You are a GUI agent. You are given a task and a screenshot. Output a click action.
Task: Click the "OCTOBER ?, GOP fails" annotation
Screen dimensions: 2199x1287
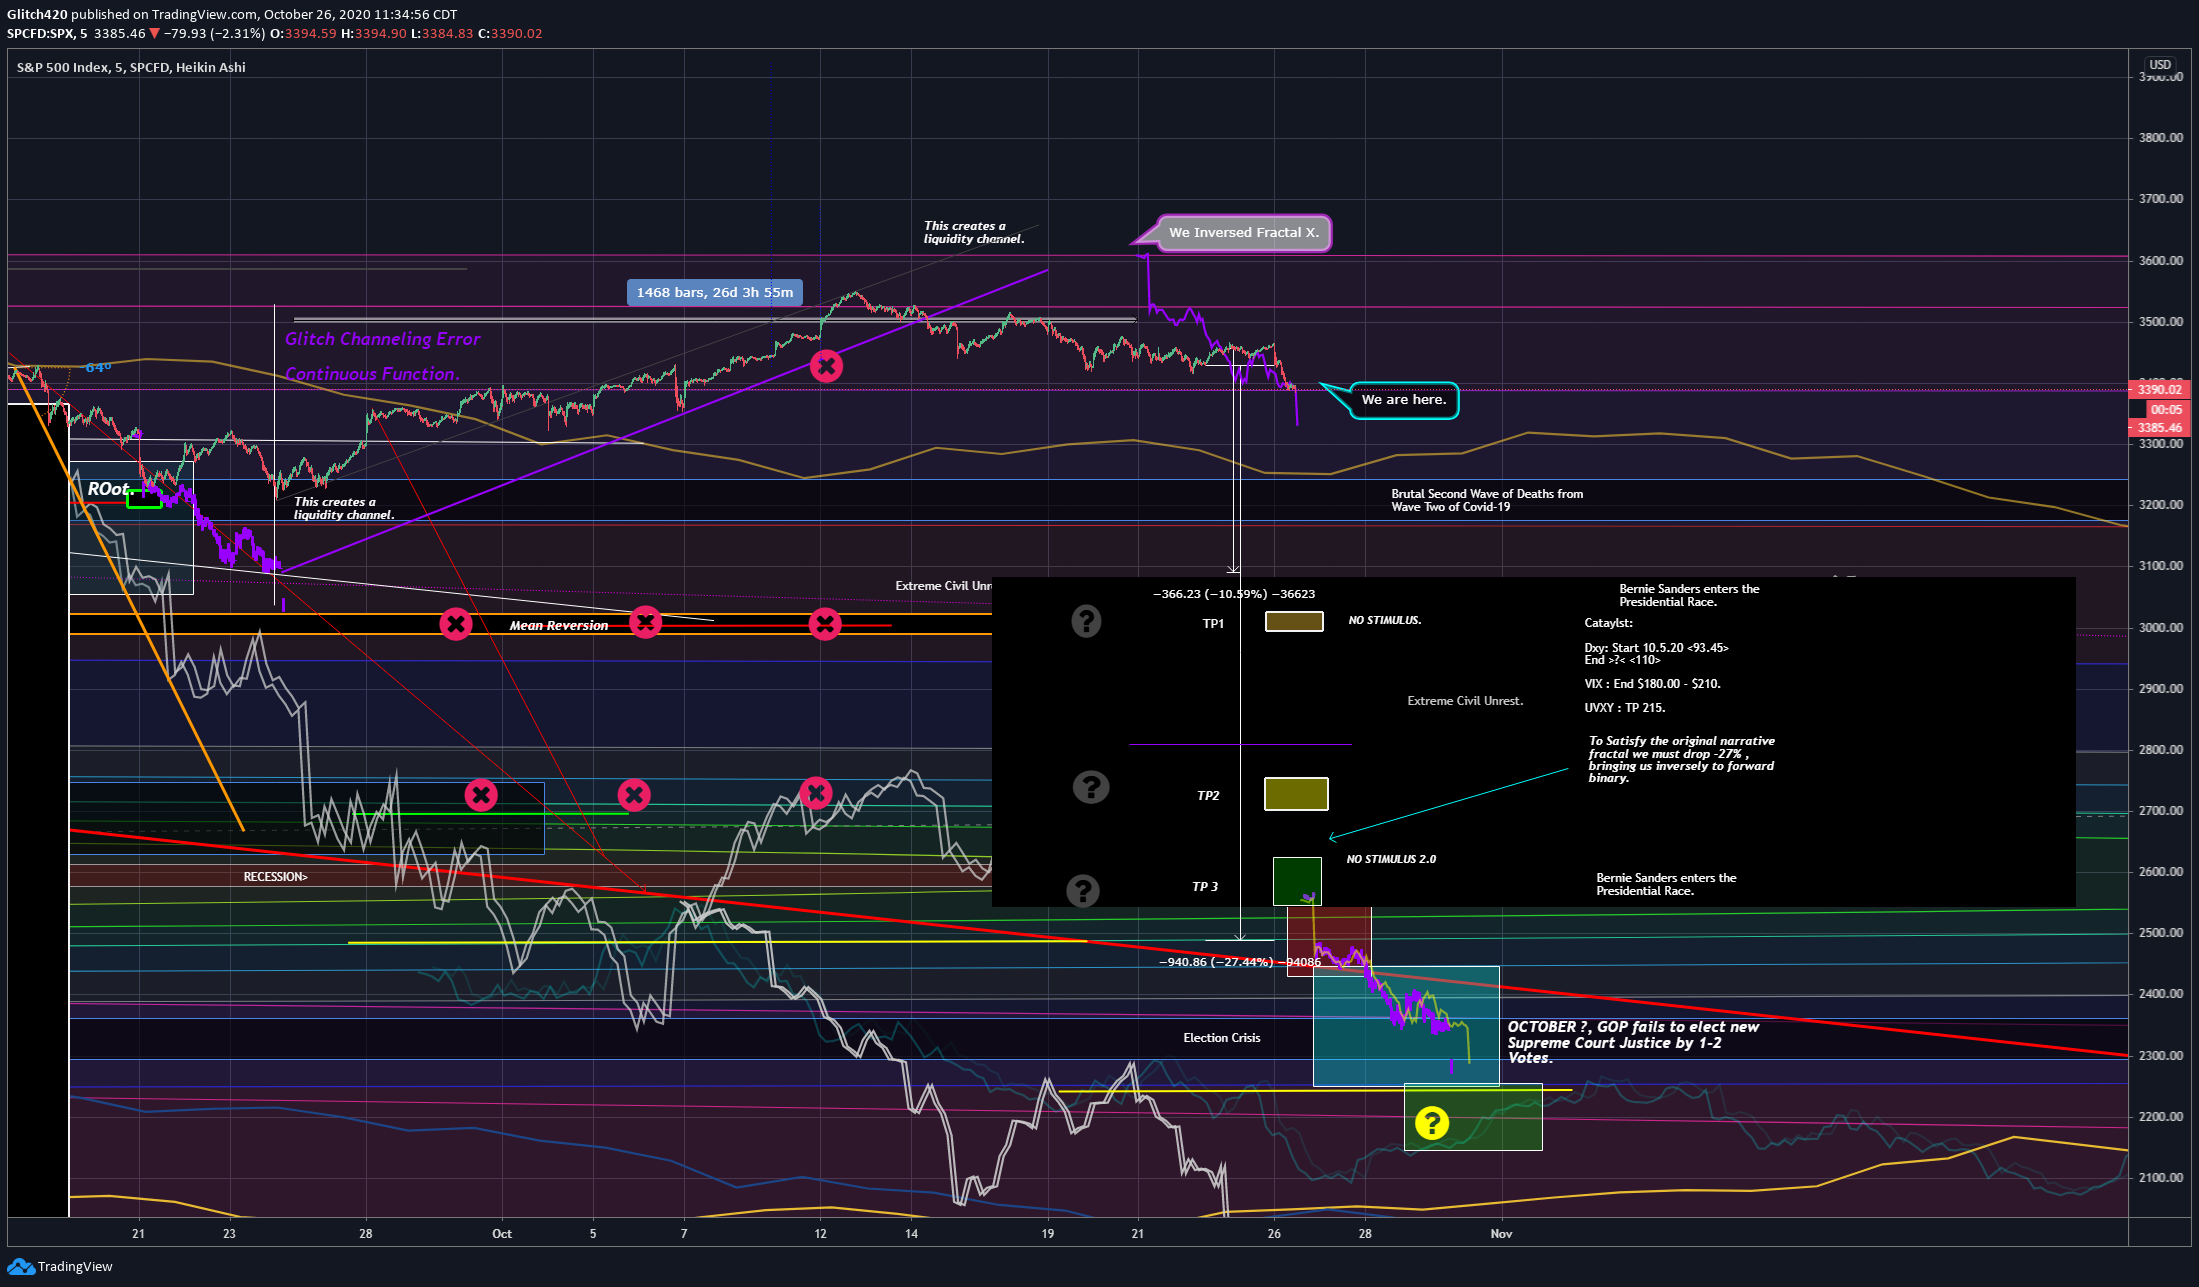pos(1634,1042)
